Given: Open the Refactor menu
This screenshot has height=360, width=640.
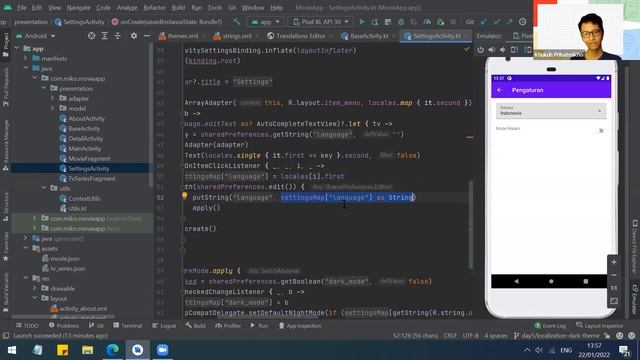Looking at the screenshot, I should tap(154, 7).
